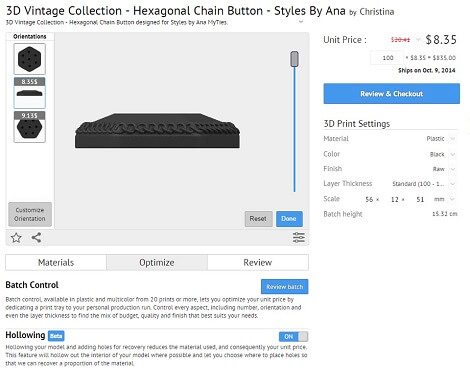Image resolution: width=470 pixels, height=381 pixels.
Task: Open the viewer settings sliders icon
Action: [299, 237]
